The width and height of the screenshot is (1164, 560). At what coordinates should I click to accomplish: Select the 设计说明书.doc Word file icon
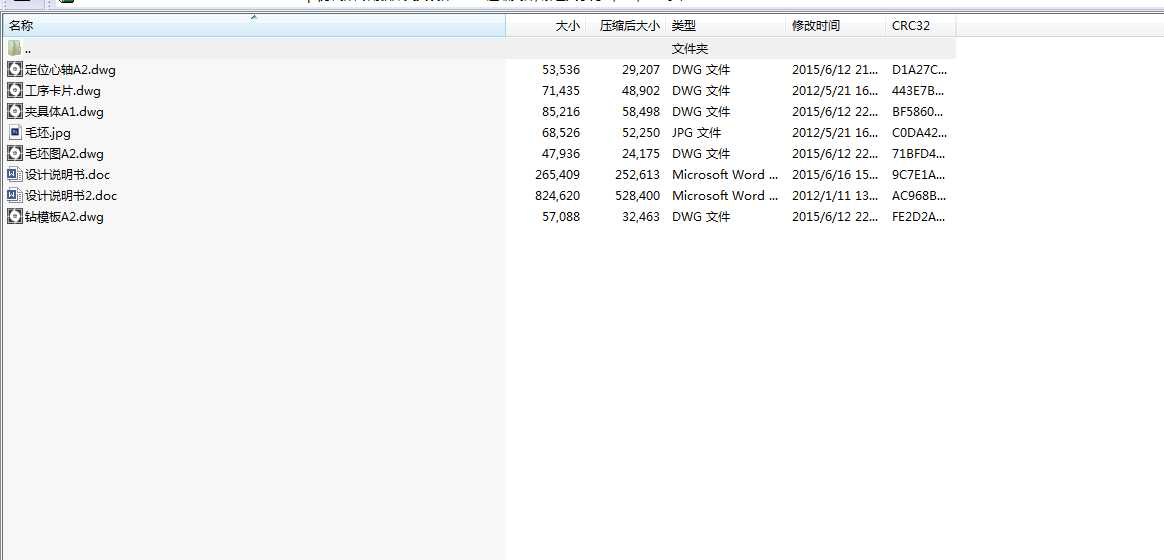click(x=15, y=175)
